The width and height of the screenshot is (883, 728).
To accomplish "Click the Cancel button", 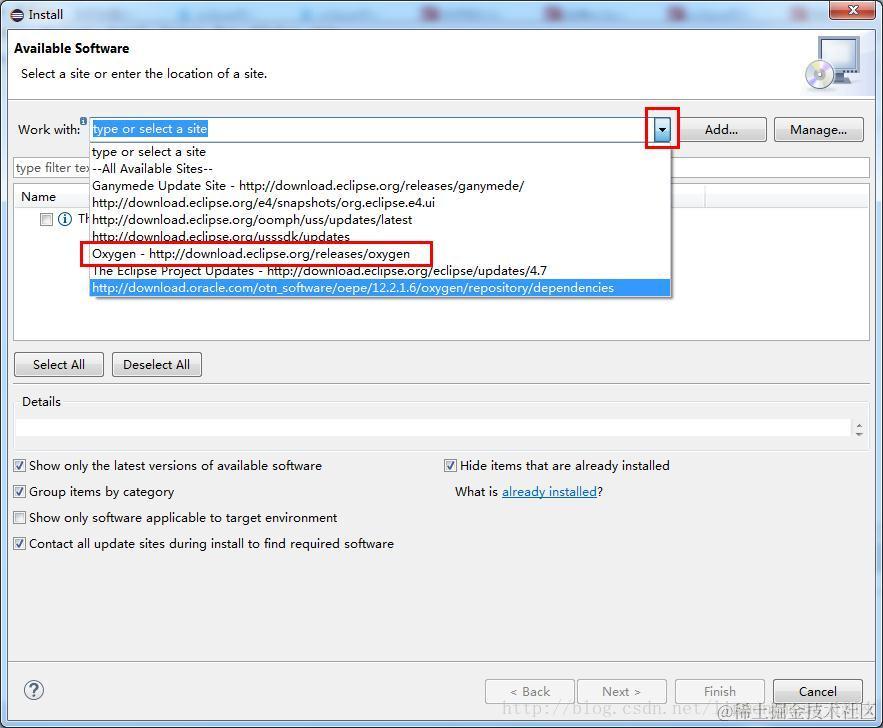I will pyautogui.click(x=818, y=691).
